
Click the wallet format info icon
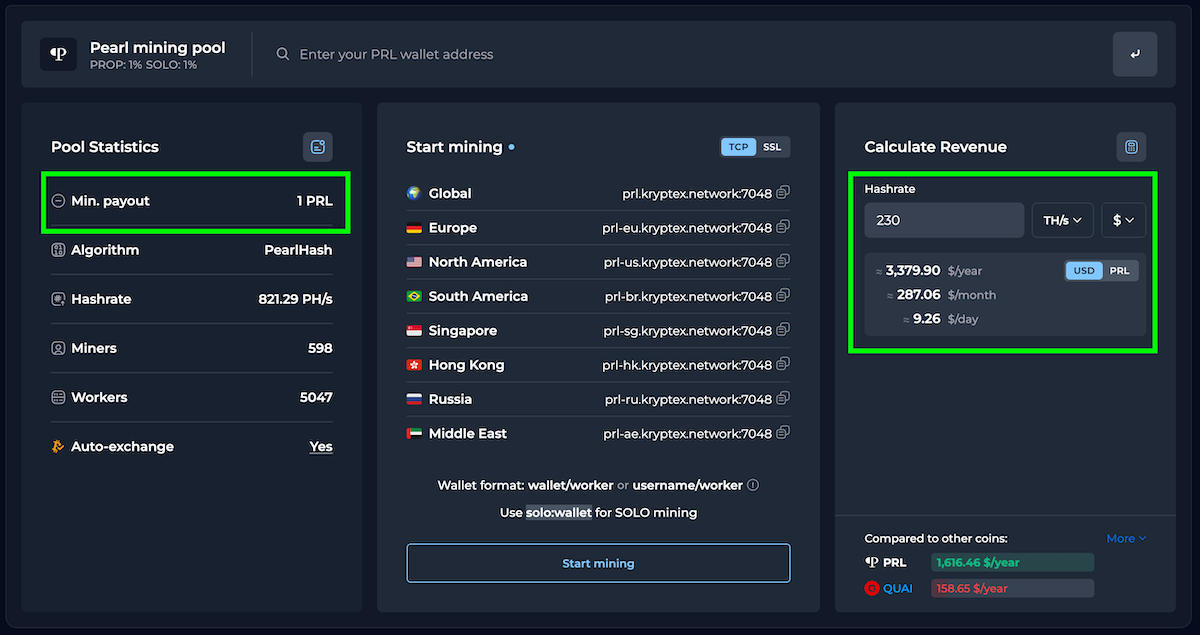(753, 485)
